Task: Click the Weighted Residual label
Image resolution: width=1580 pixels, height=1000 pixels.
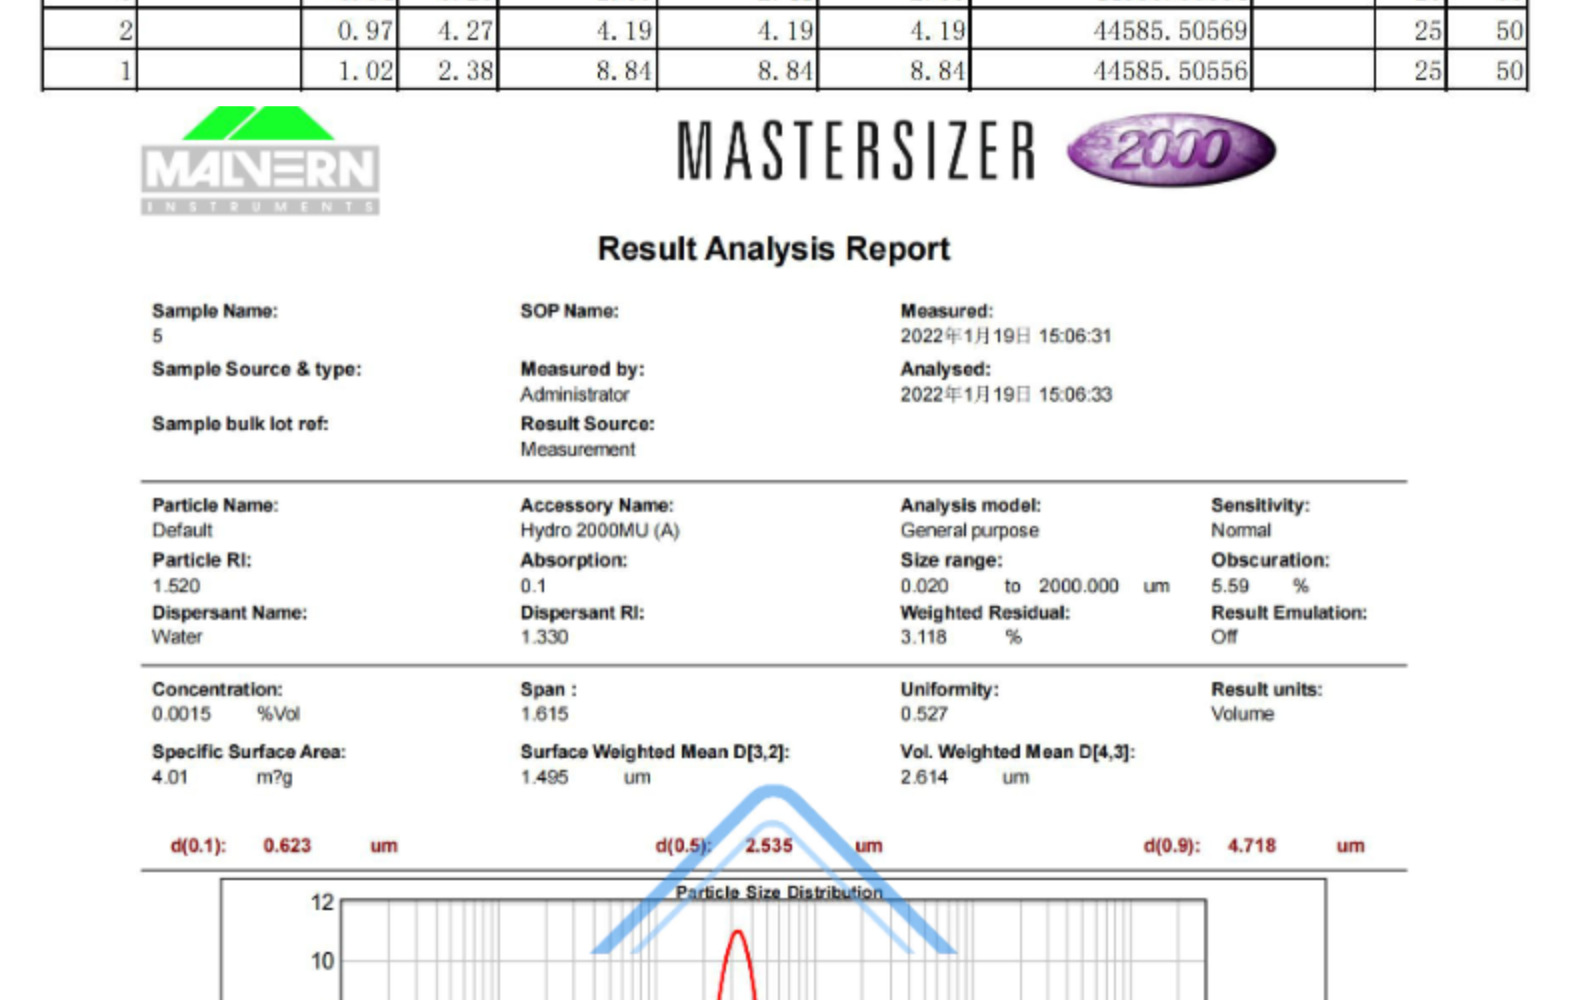Action: [x=985, y=612]
